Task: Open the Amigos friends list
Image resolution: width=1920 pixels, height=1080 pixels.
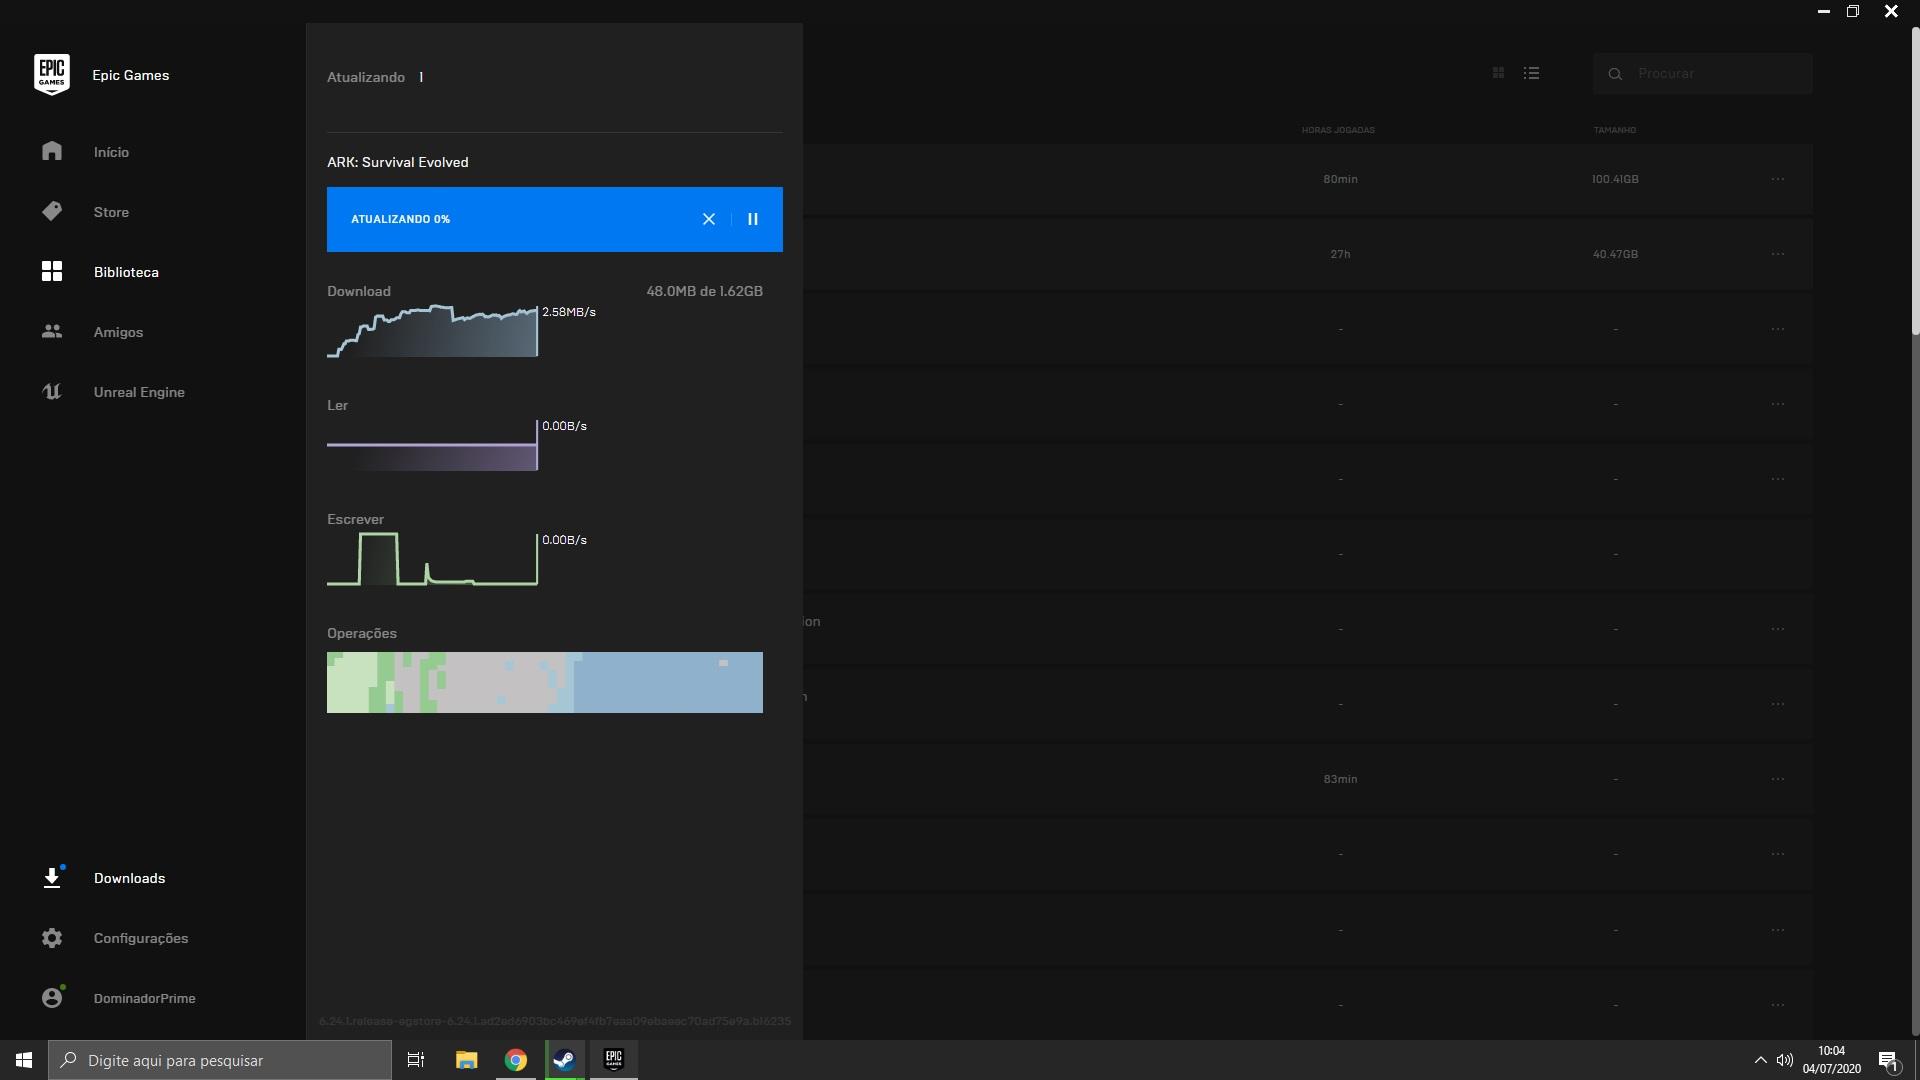Action: [x=118, y=332]
